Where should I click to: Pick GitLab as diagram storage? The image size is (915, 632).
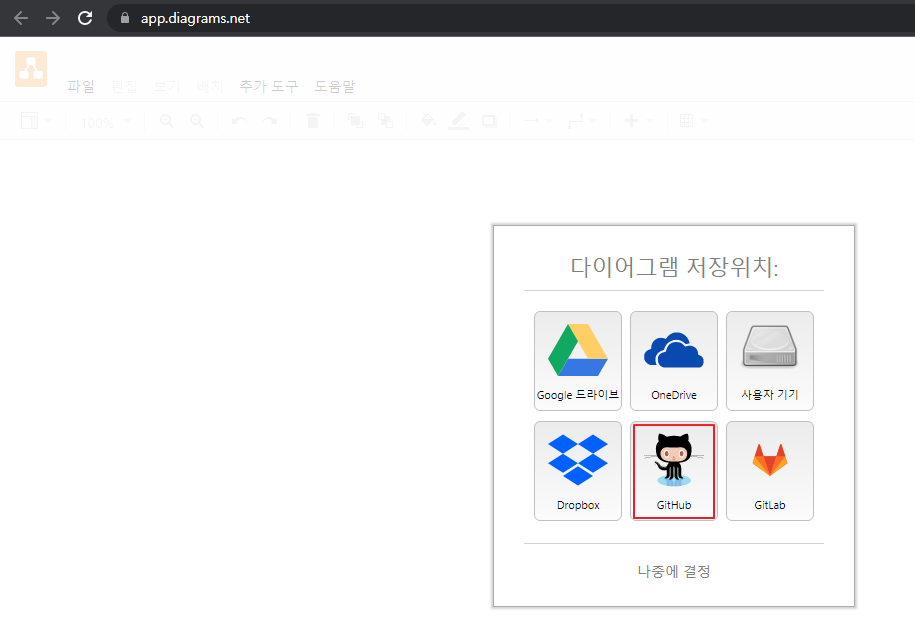coord(770,471)
